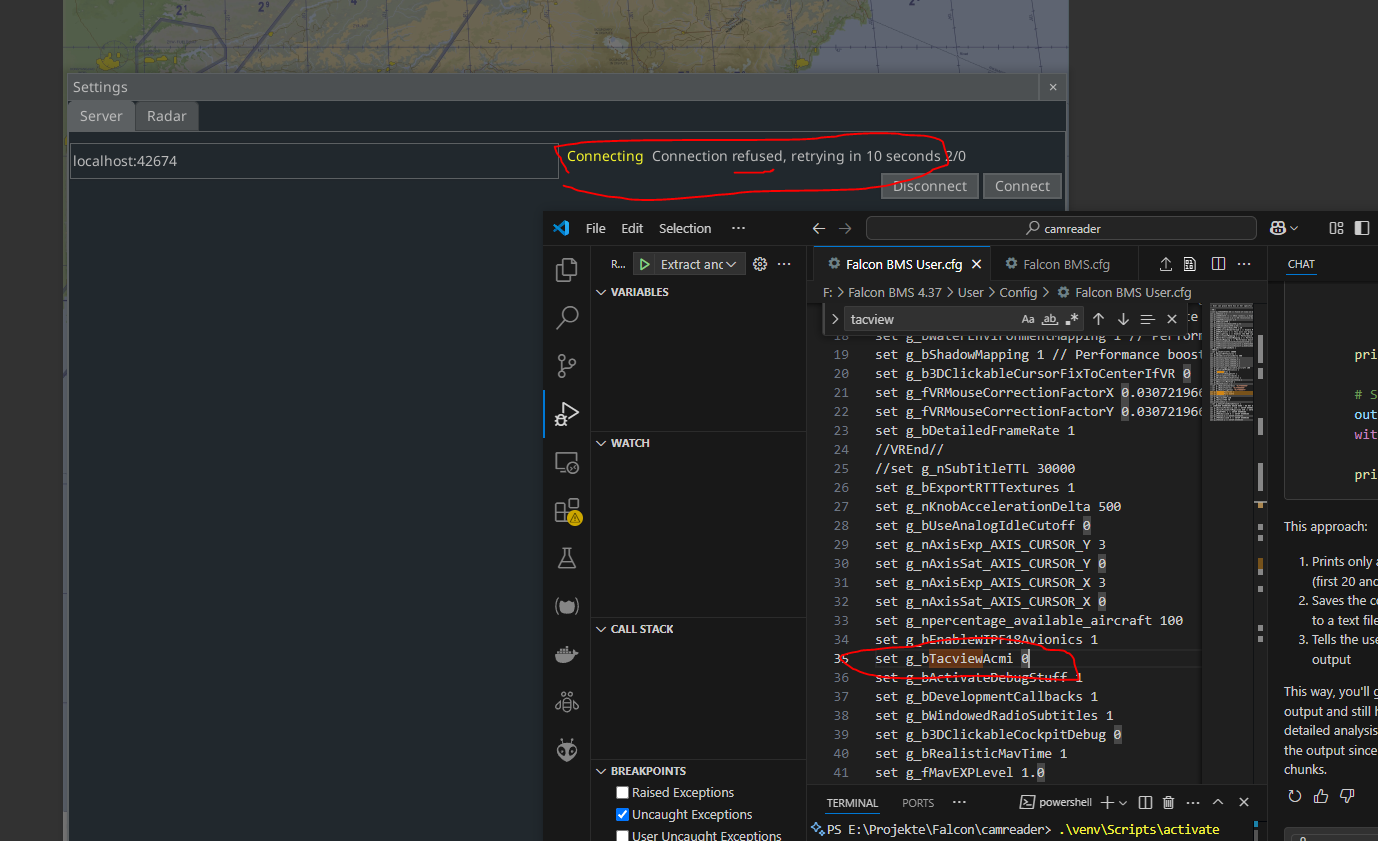
Task: Switch to Radar tab in Settings window
Action: coord(166,116)
